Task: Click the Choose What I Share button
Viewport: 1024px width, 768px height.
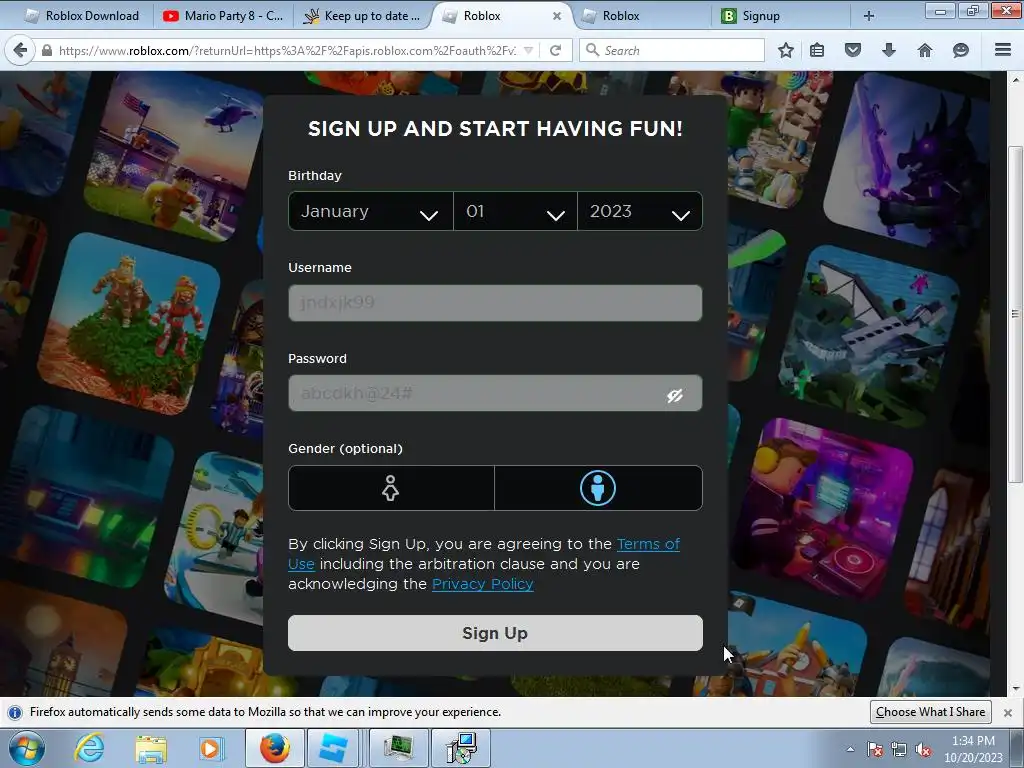Action: pyautogui.click(x=930, y=712)
